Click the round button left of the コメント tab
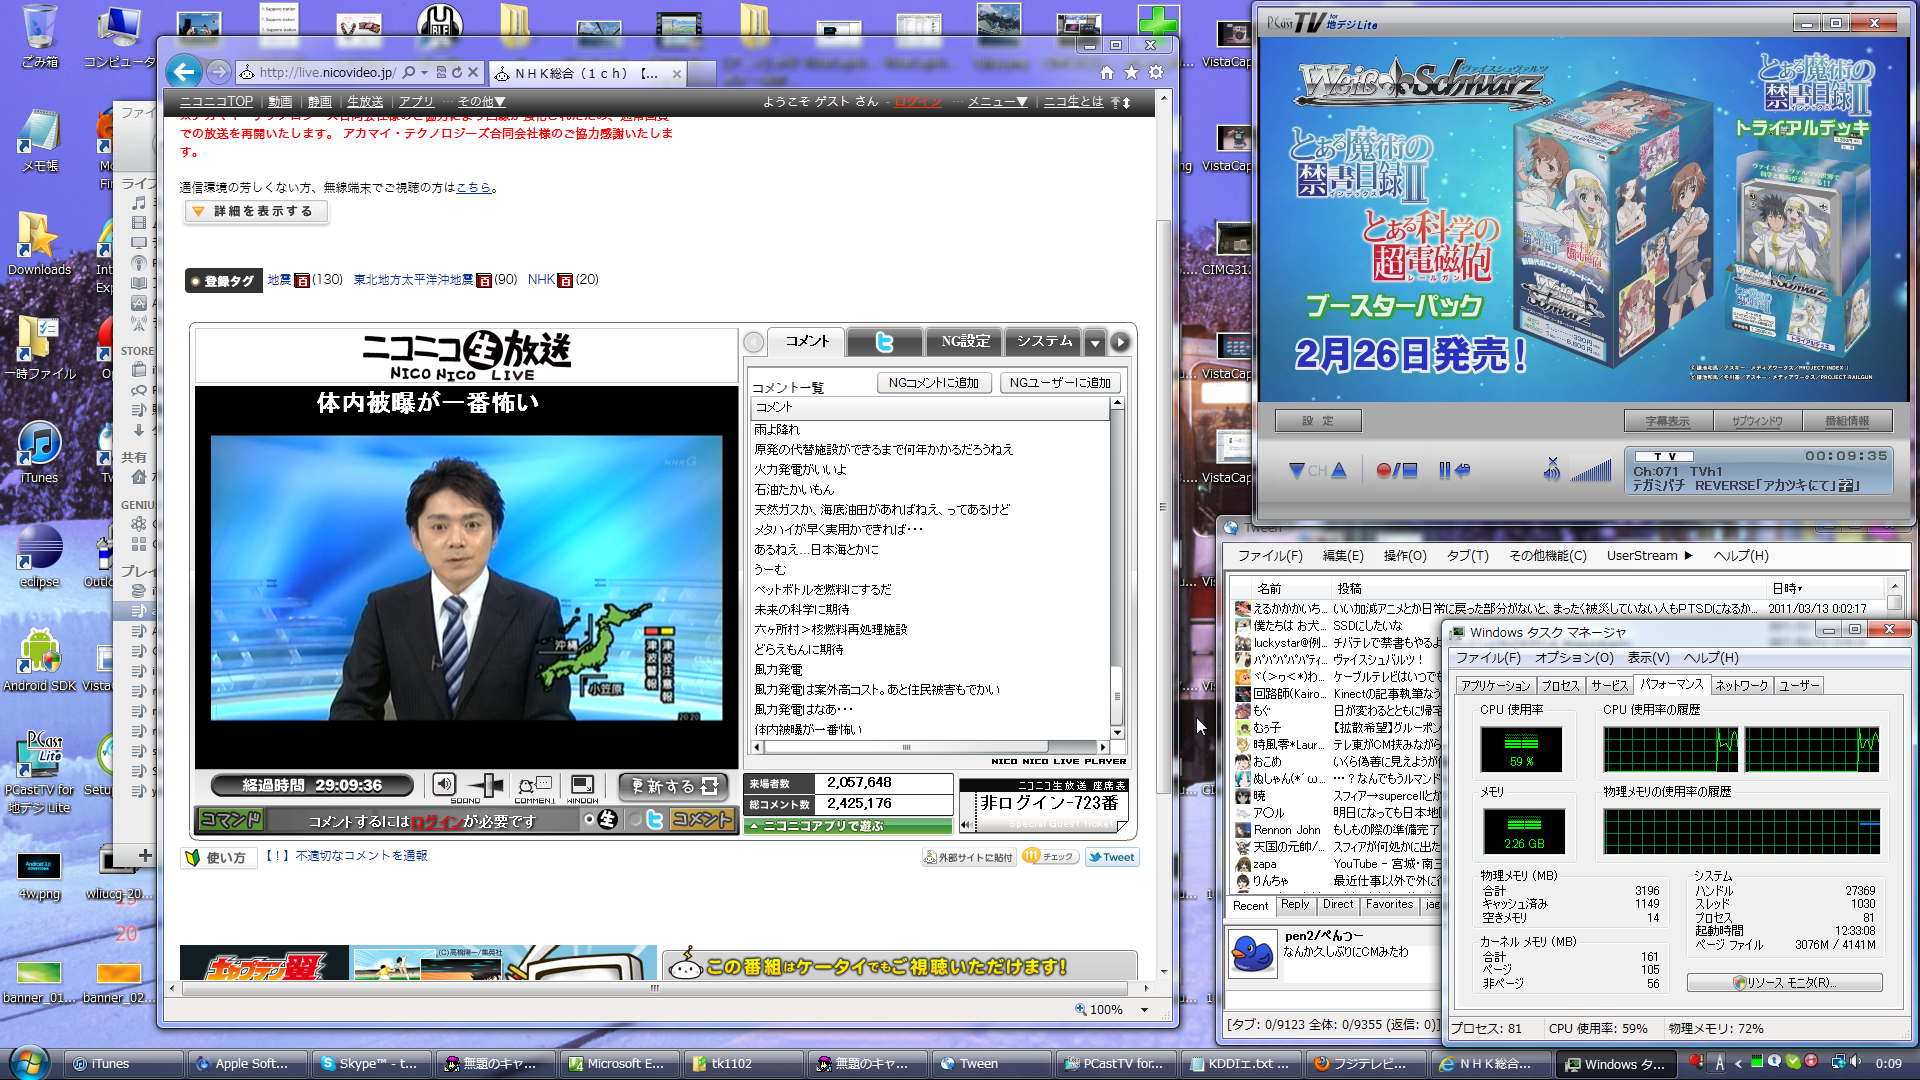 coord(754,342)
